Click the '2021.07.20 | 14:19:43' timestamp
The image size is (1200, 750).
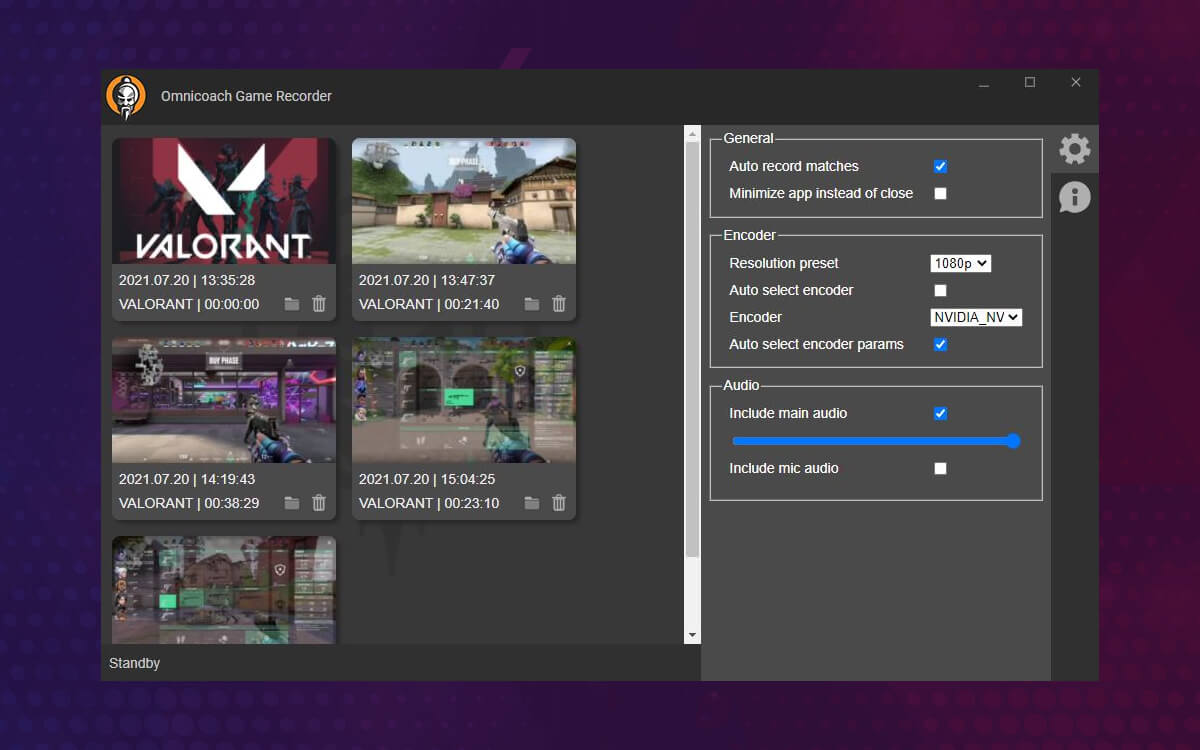click(x=187, y=479)
